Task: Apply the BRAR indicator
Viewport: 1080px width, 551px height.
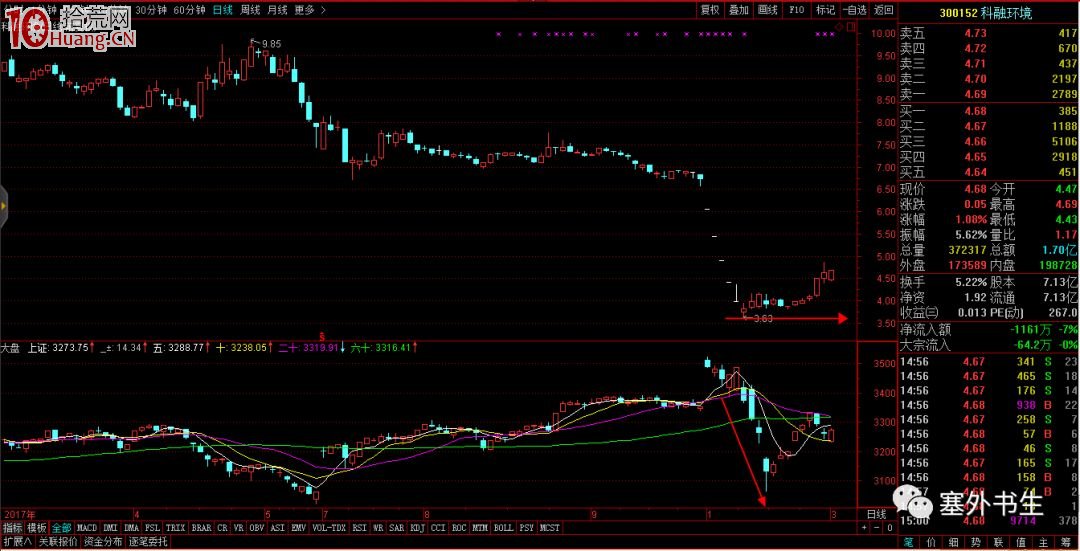Action: point(202,528)
